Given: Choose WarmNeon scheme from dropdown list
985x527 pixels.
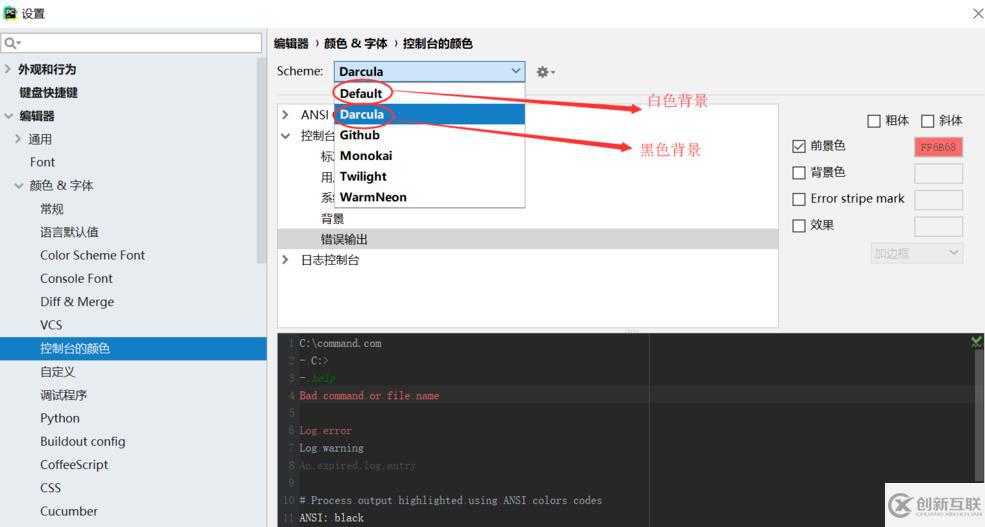Looking at the screenshot, I should pyautogui.click(x=430, y=197).
